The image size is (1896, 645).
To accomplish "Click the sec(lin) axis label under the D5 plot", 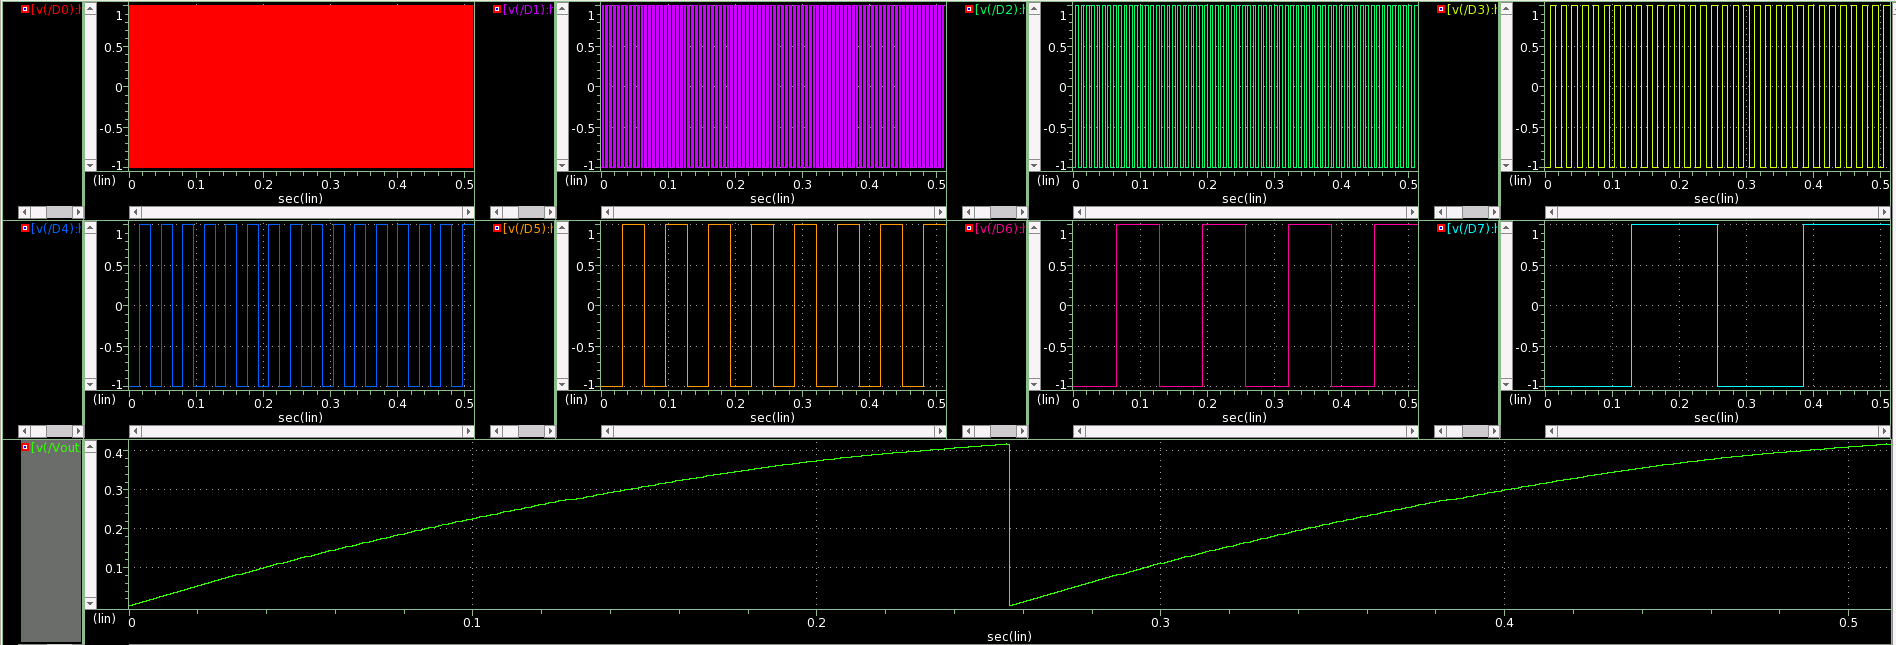I will pos(772,417).
